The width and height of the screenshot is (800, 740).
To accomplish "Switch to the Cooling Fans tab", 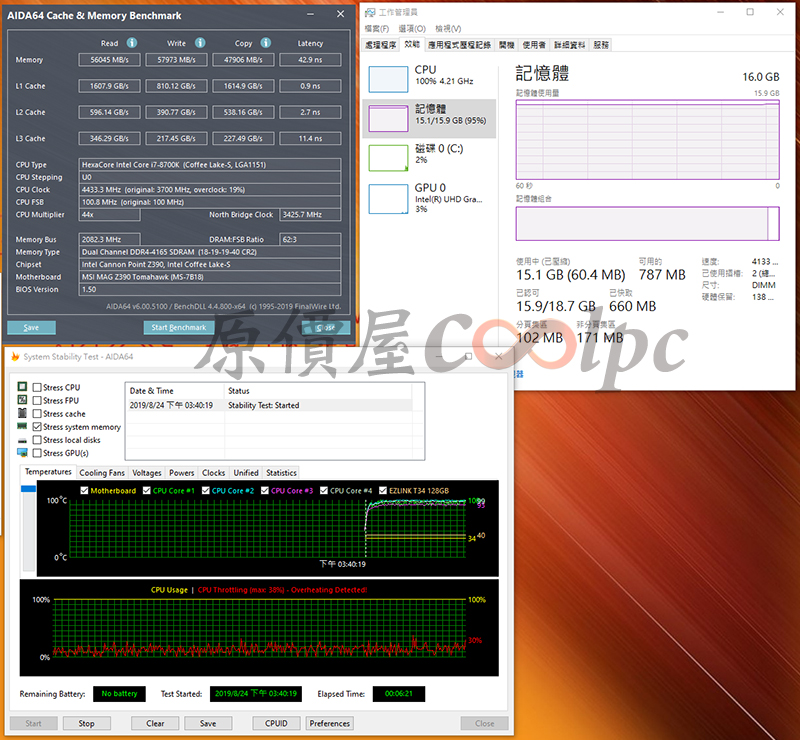I will pos(102,472).
